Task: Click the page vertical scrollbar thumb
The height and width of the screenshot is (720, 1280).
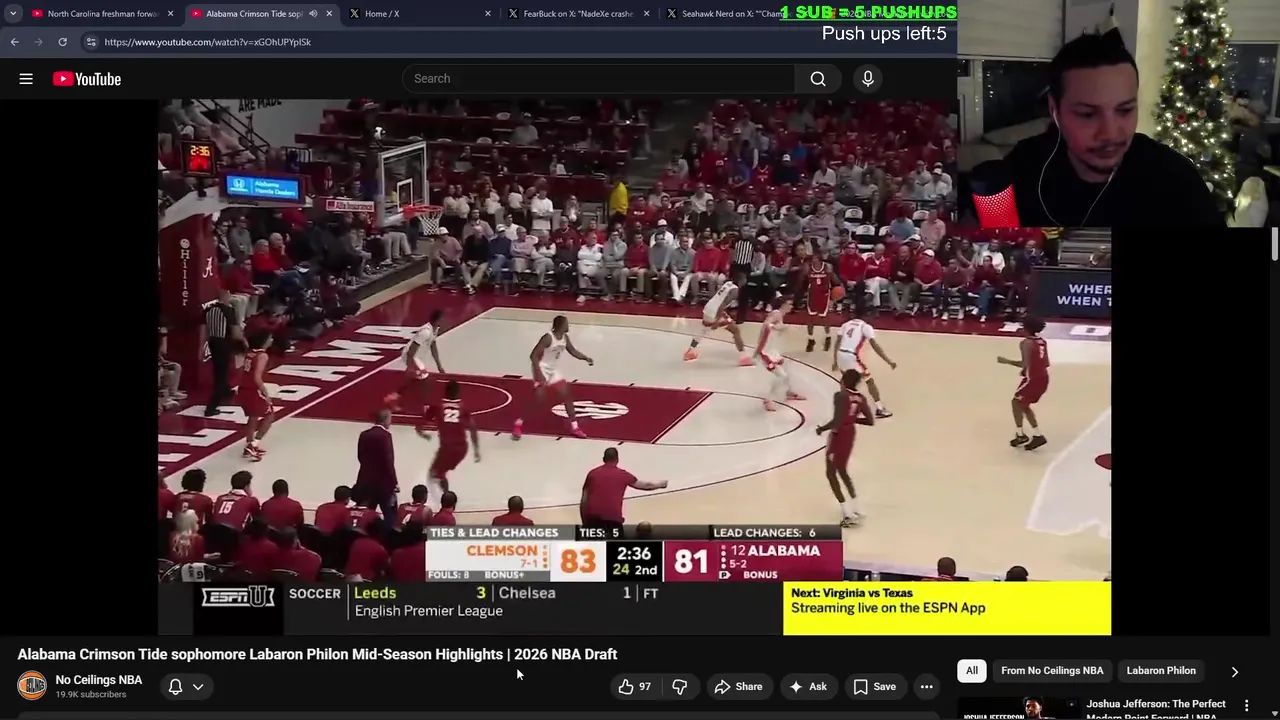Action: (x=1275, y=244)
